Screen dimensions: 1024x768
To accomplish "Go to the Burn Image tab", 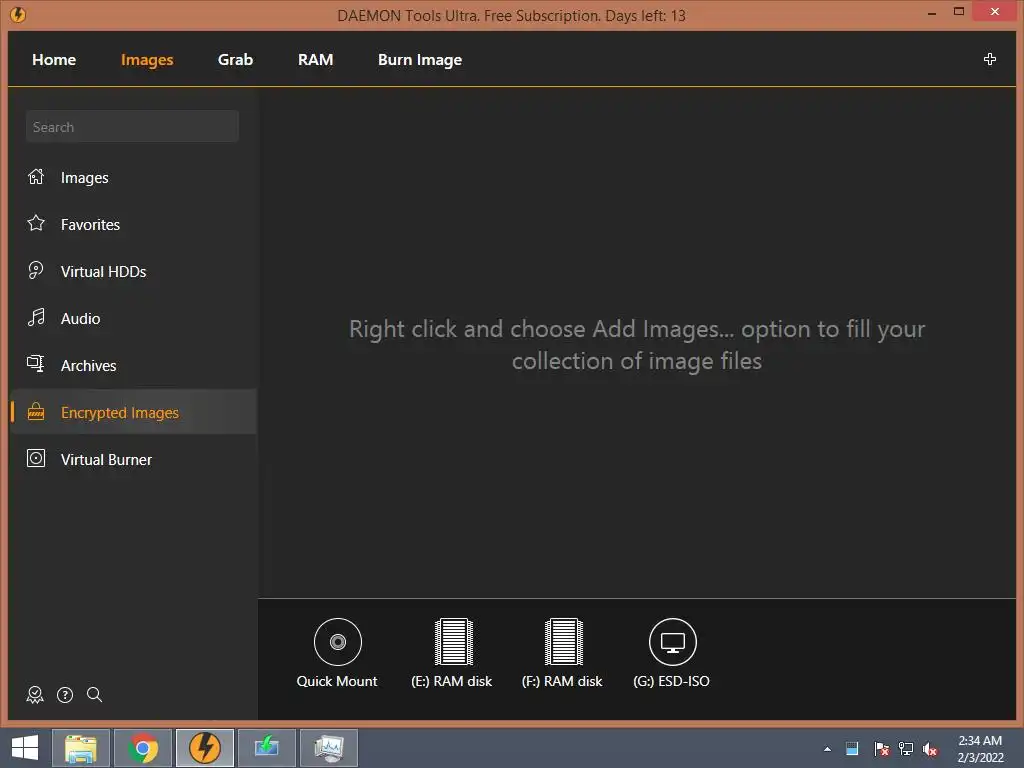I will (x=420, y=59).
